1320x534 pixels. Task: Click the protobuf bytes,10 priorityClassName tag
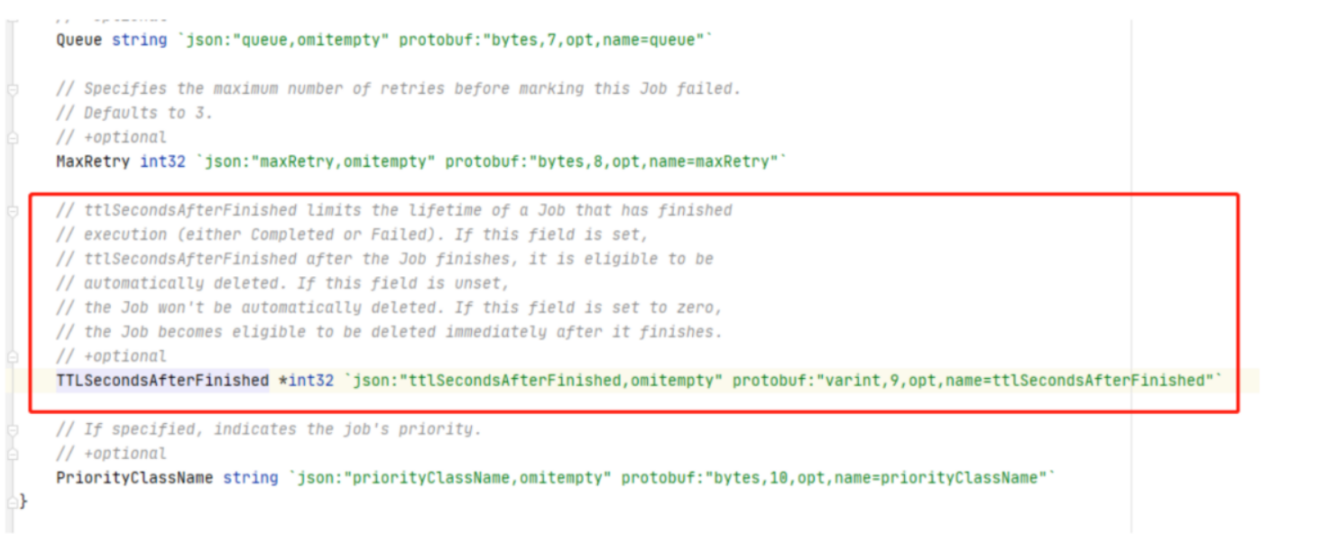coord(834,478)
